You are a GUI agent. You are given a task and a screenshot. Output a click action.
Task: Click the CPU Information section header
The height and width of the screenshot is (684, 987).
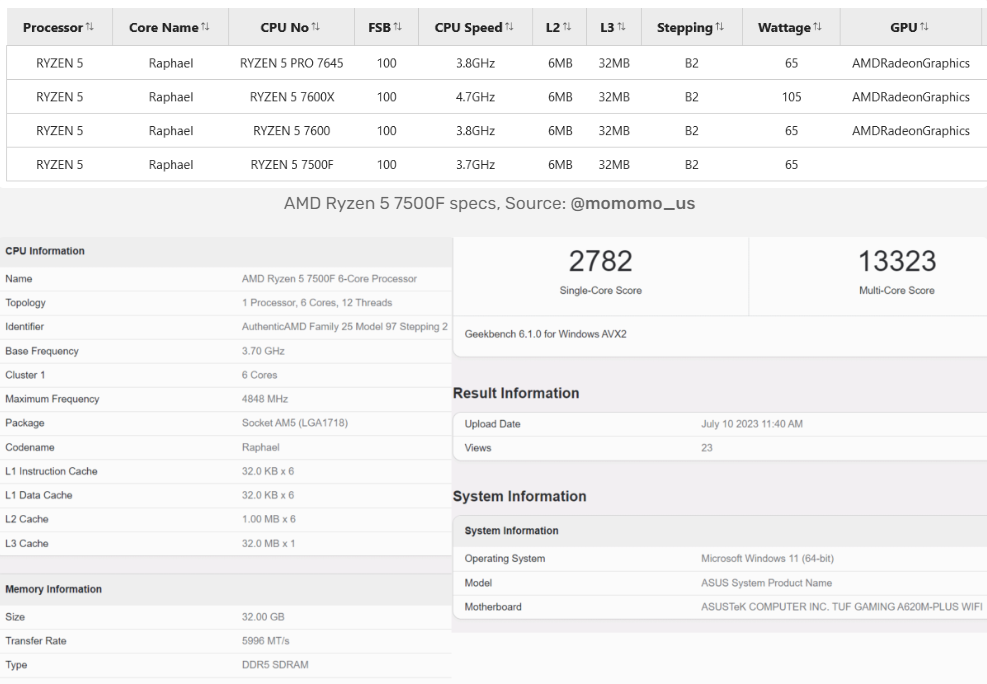(45, 251)
